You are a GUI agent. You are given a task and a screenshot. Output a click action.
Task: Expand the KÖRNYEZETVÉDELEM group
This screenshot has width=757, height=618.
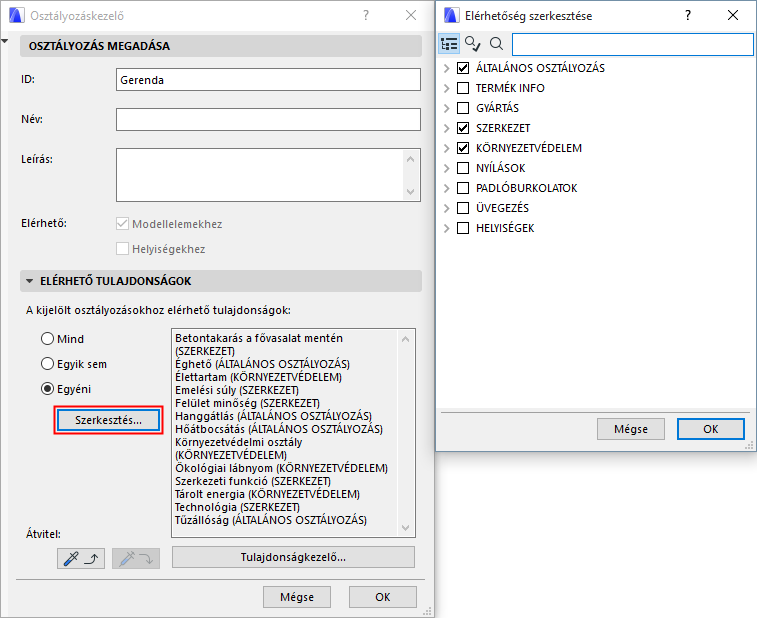click(x=447, y=148)
